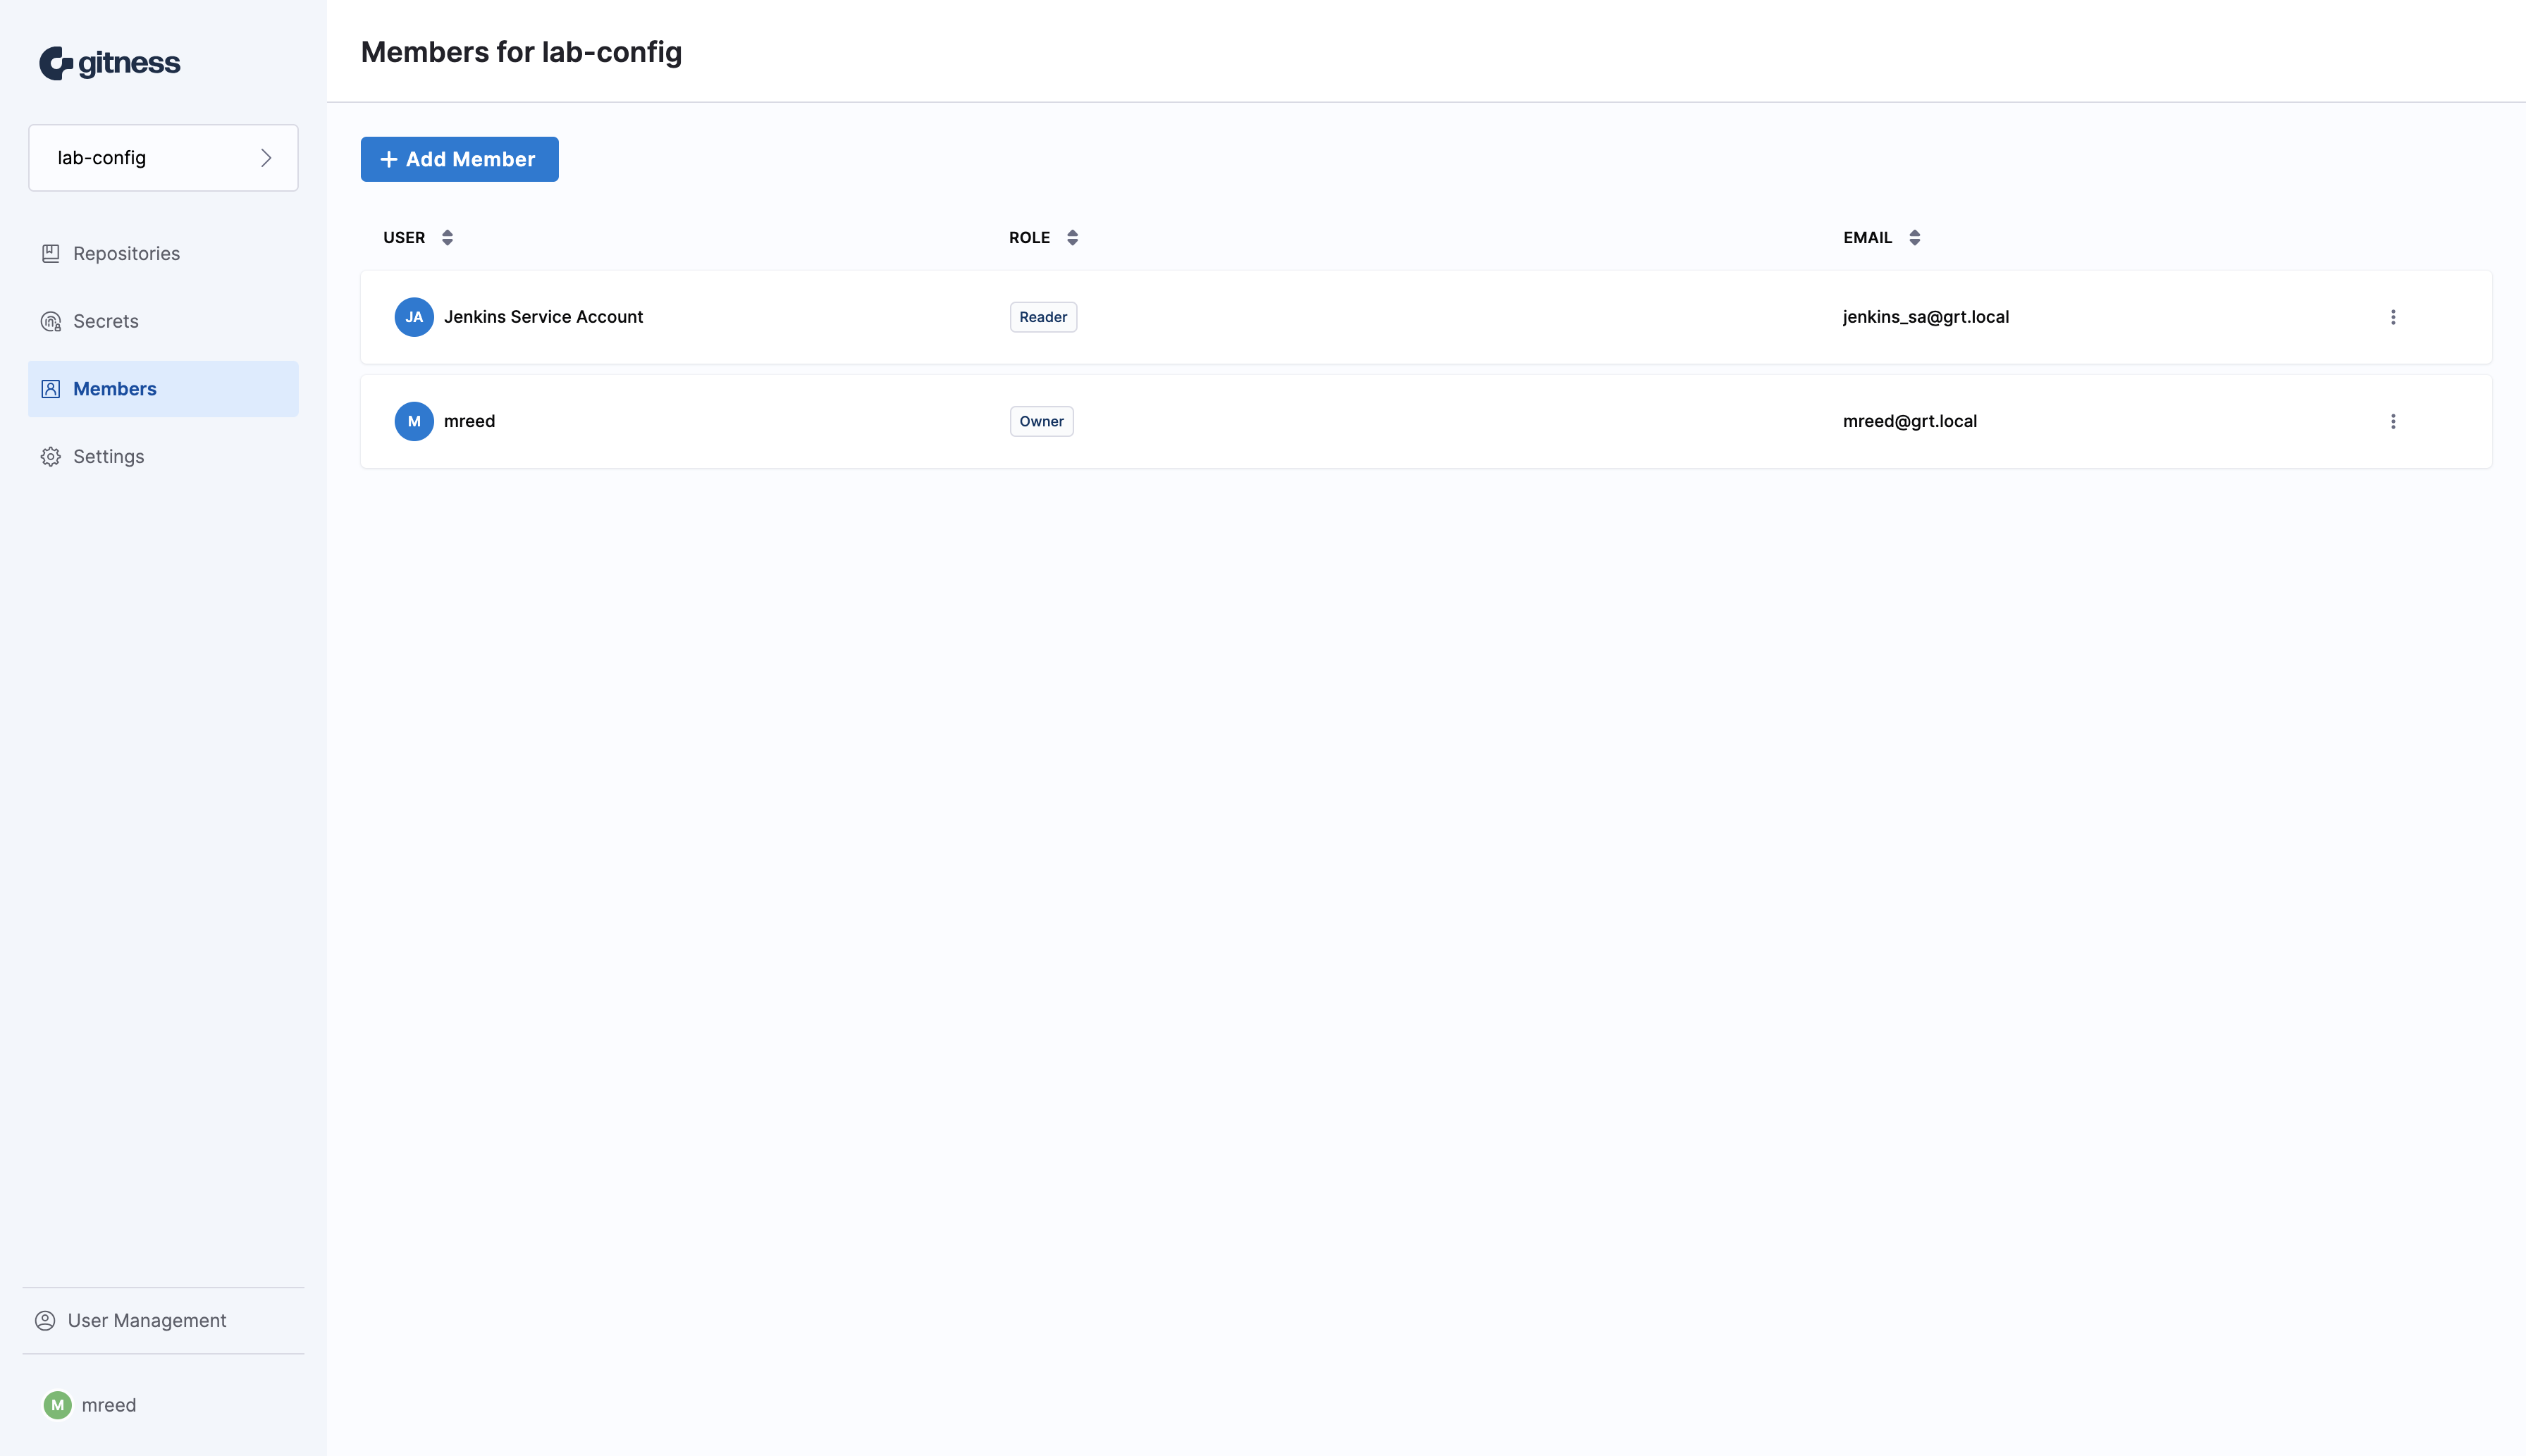Open User Management
Viewport: 2526px width, 1456px height.
coord(163,1321)
